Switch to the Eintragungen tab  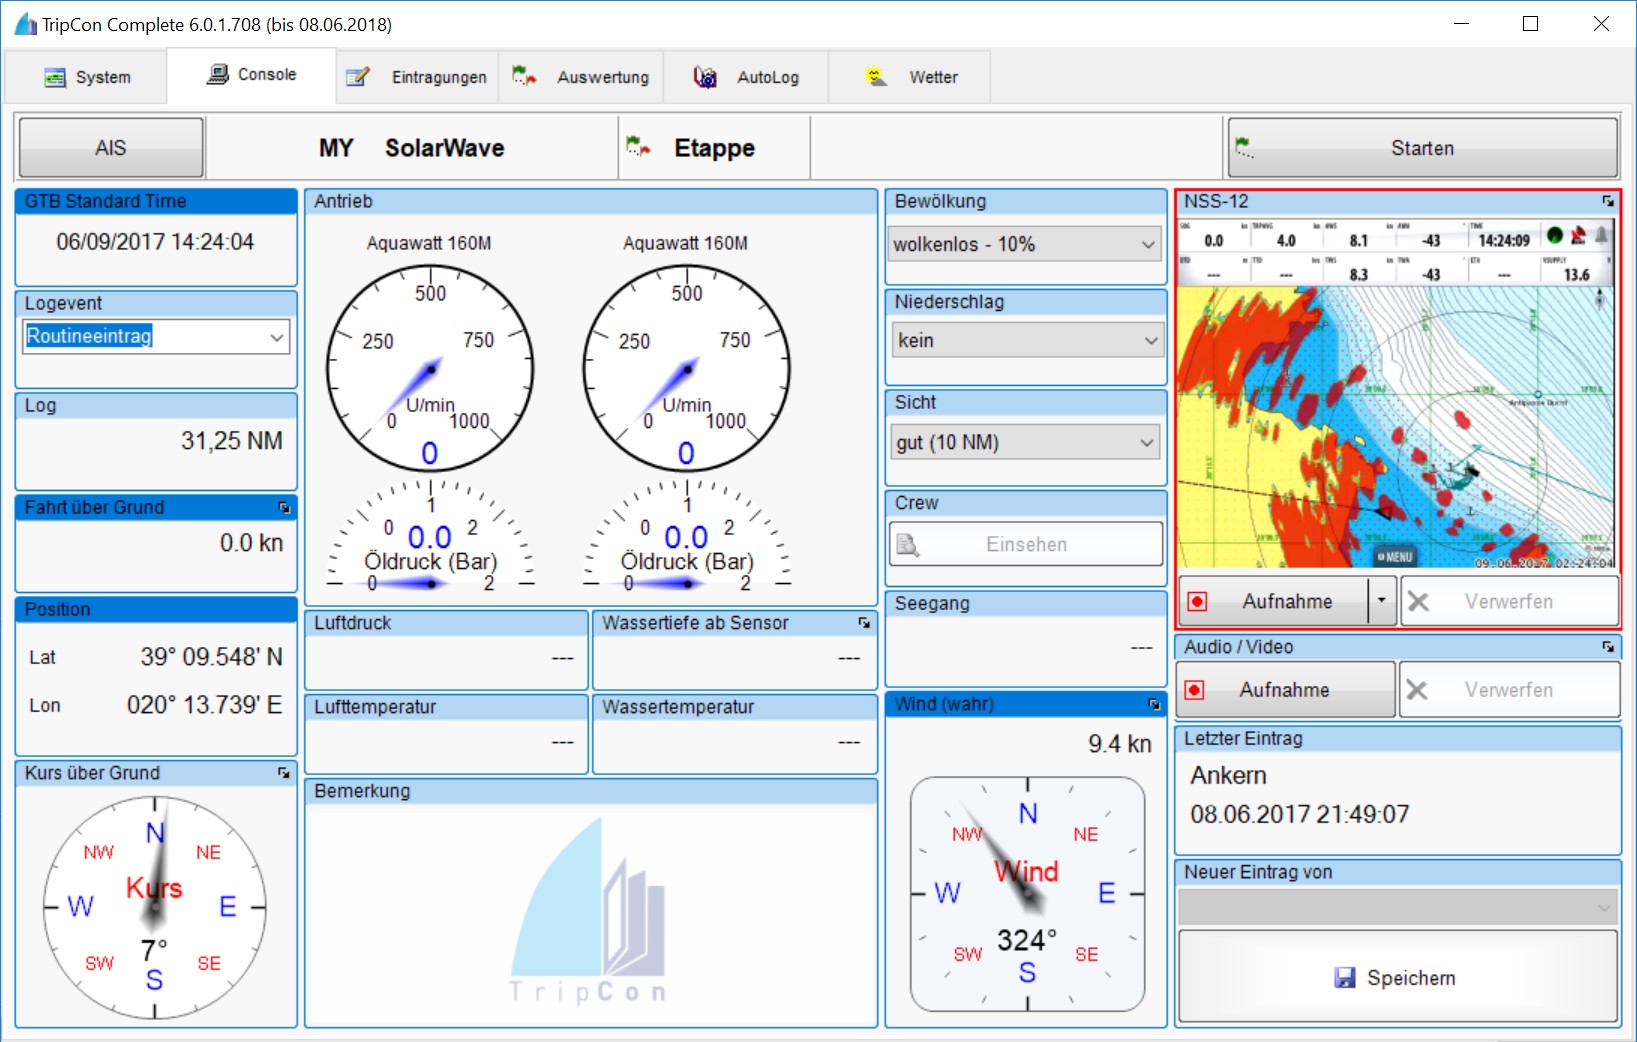point(417,77)
